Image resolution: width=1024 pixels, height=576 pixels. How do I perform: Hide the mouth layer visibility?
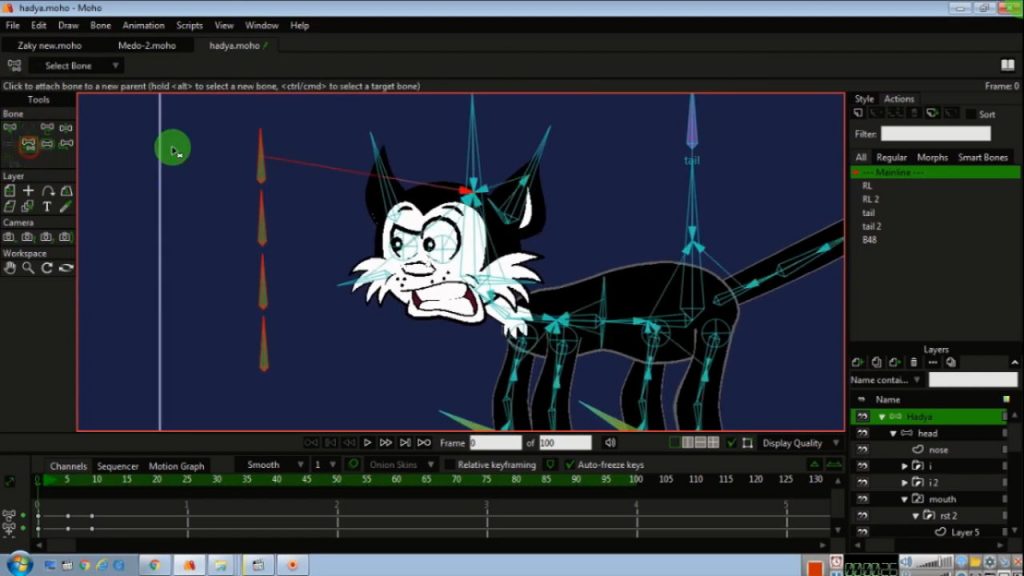click(x=862, y=499)
